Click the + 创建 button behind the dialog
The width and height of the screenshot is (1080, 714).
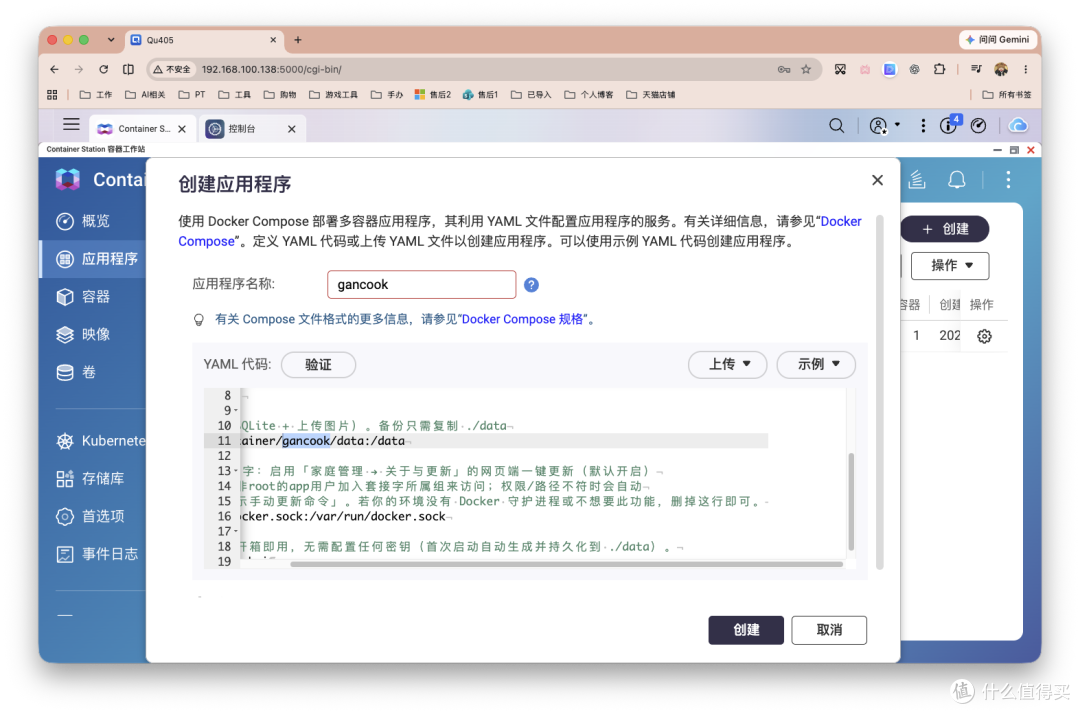(944, 229)
